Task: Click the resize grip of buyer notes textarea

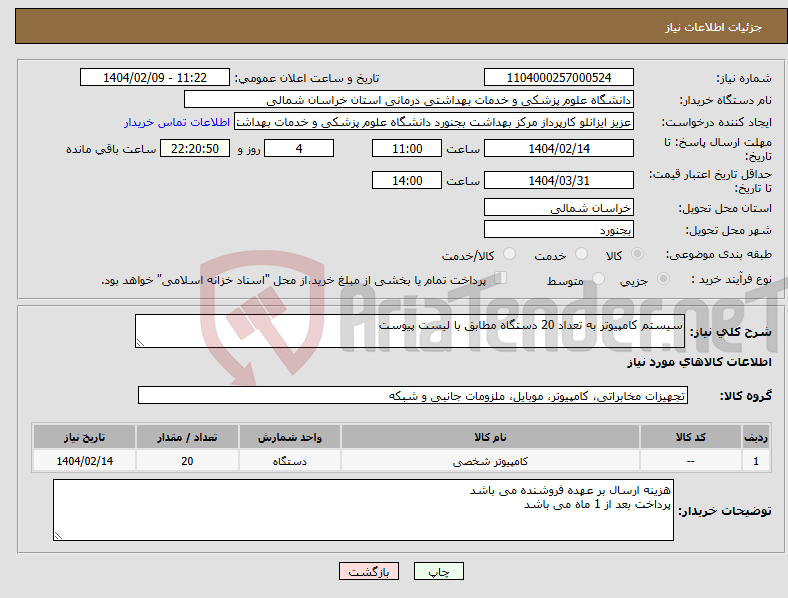Action: click(x=58, y=536)
